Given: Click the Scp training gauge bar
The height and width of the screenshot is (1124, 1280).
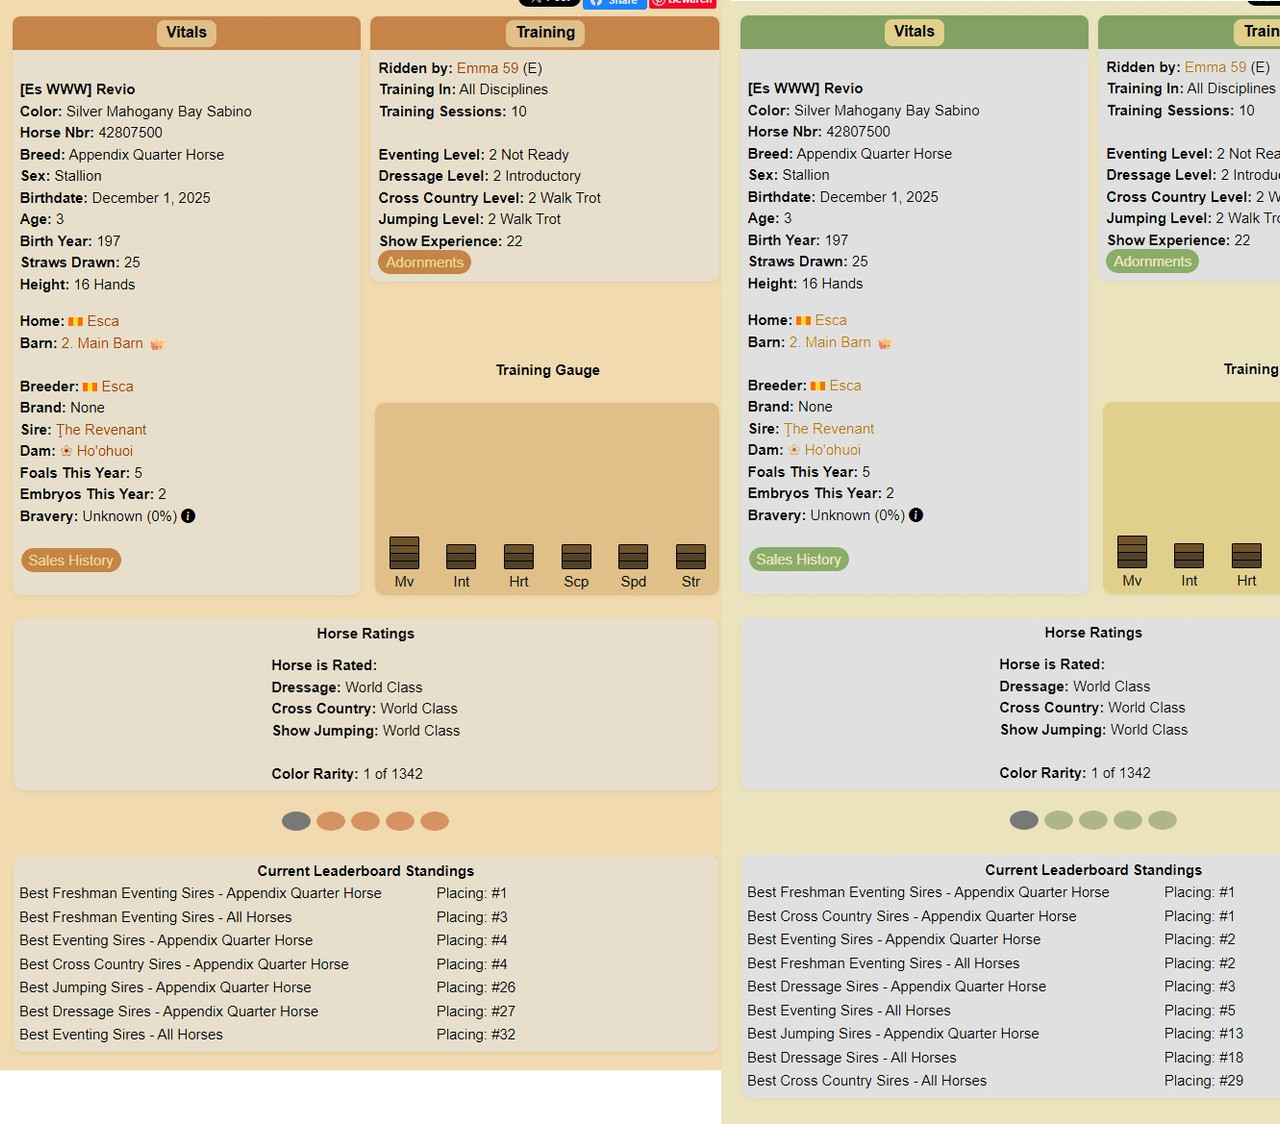Looking at the screenshot, I should 576,556.
